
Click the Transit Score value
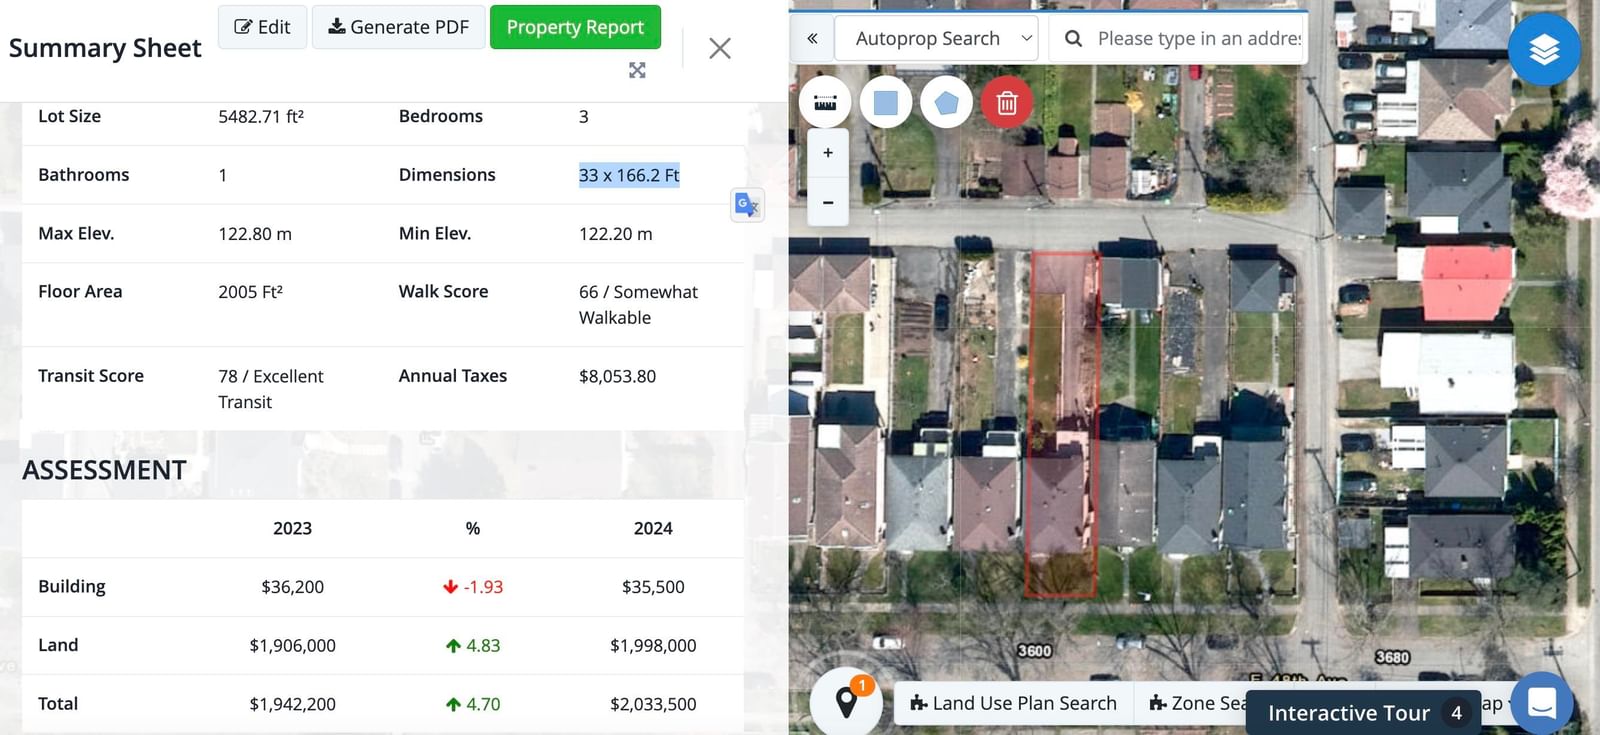point(271,389)
